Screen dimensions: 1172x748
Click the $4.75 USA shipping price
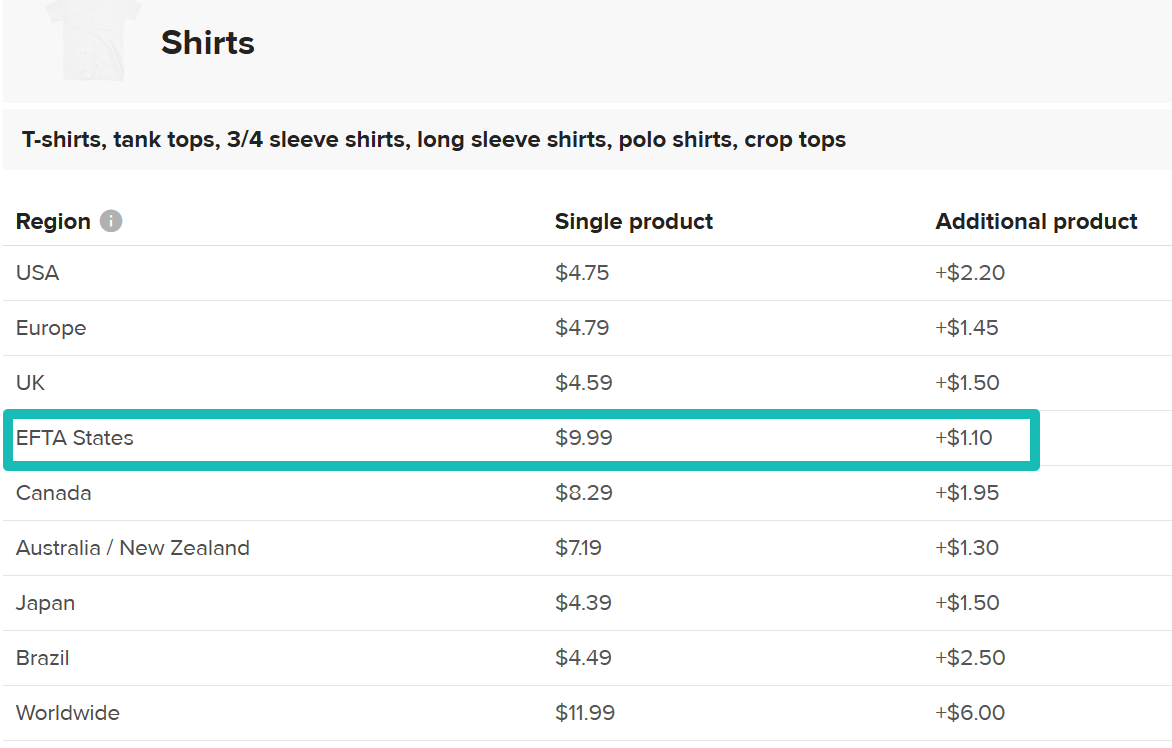(582, 273)
